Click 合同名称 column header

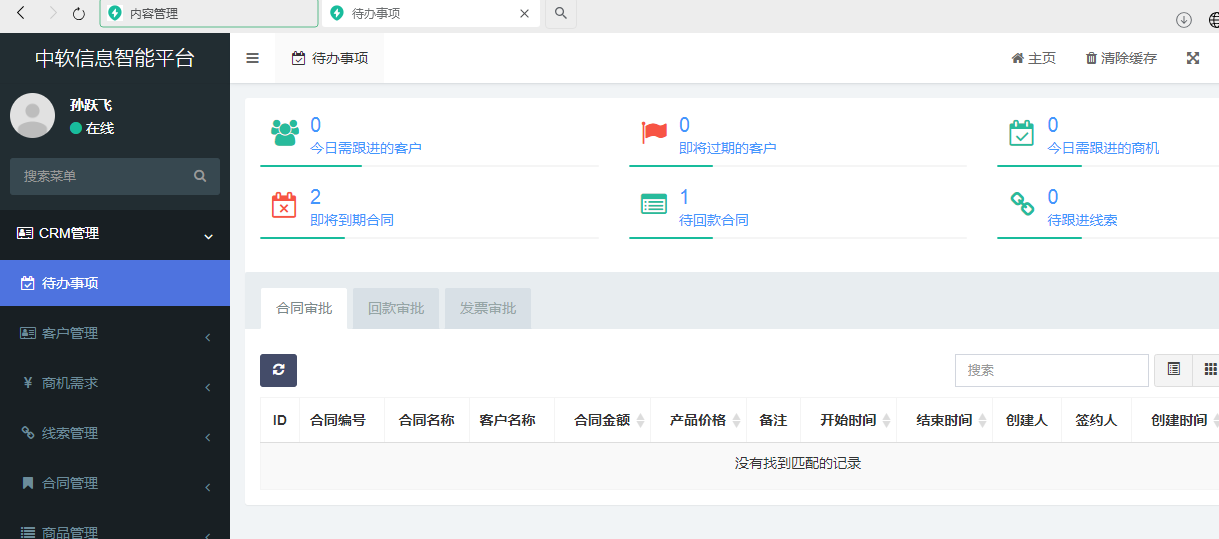coord(427,420)
